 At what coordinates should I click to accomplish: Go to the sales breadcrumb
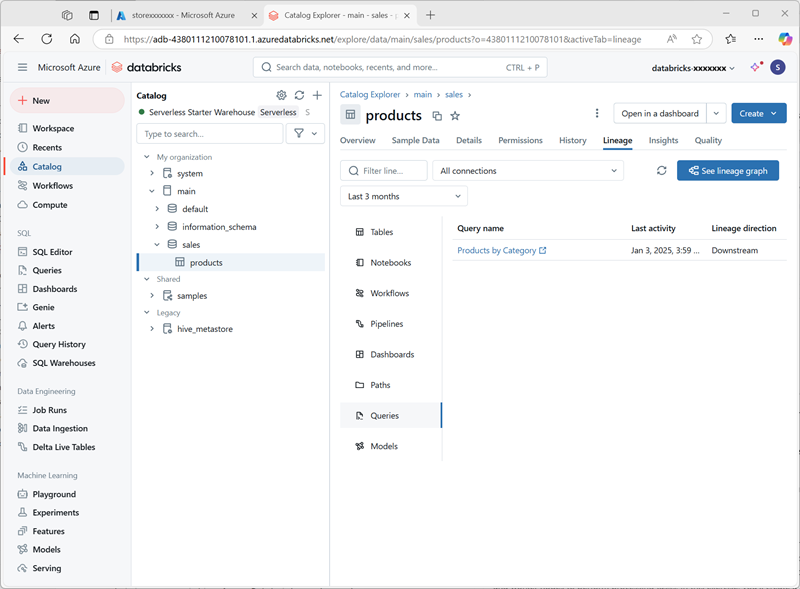[454, 94]
